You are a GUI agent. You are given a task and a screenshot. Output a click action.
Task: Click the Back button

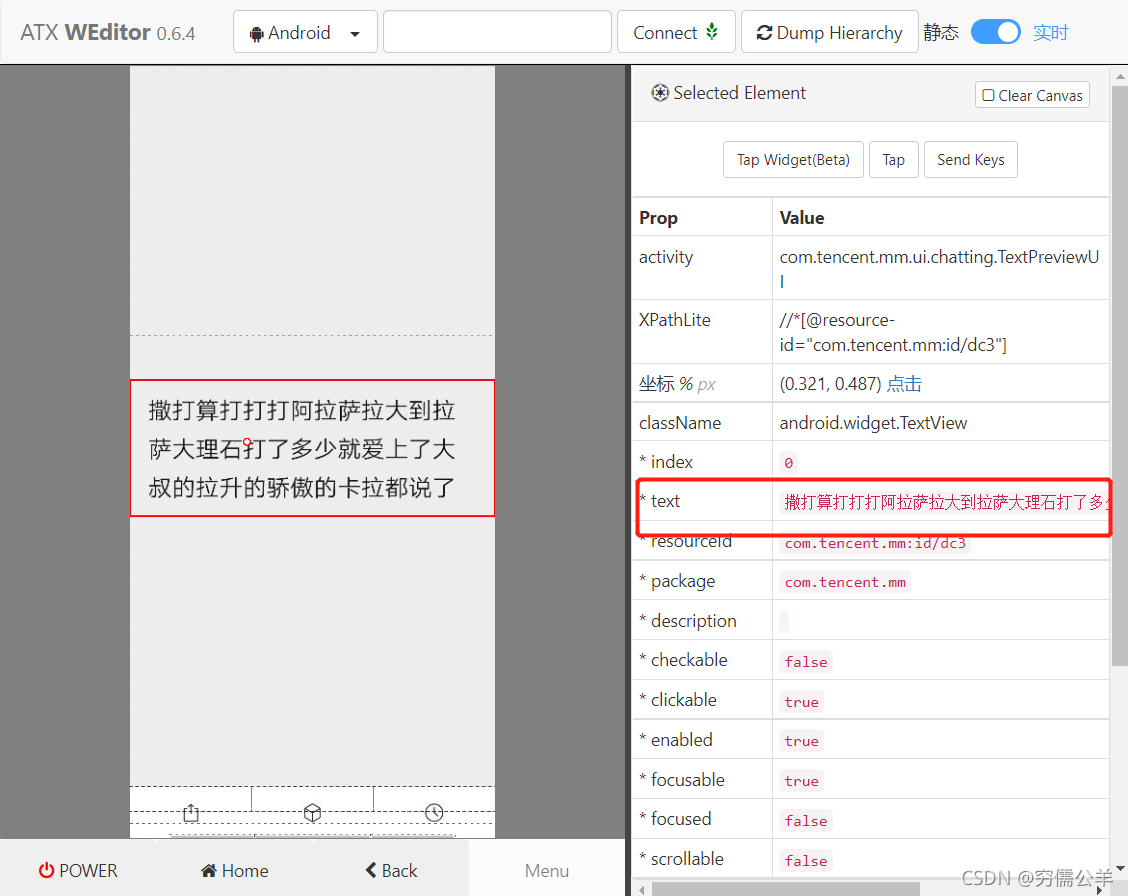pyautogui.click(x=391, y=871)
